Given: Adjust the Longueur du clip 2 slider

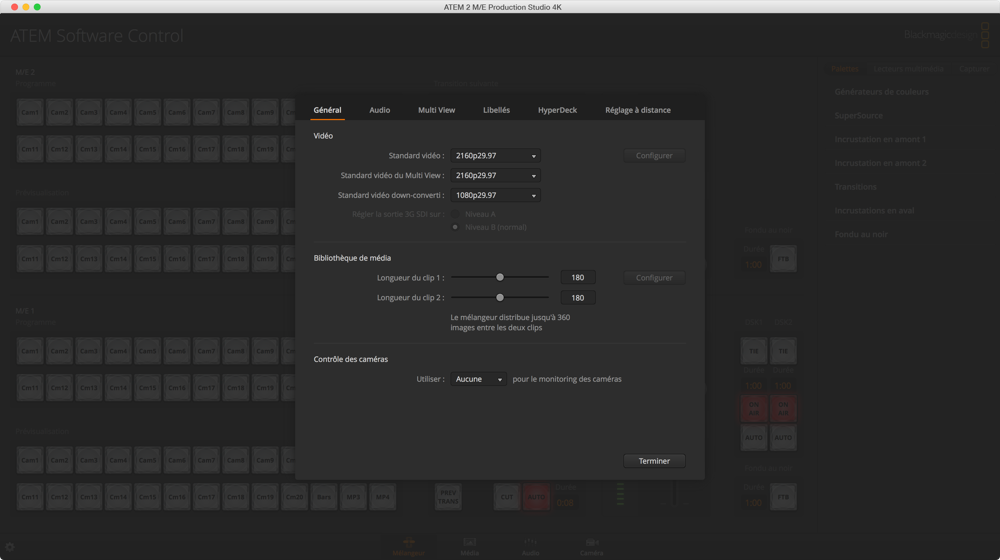Looking at the screenshot, I should pos(500,297).
